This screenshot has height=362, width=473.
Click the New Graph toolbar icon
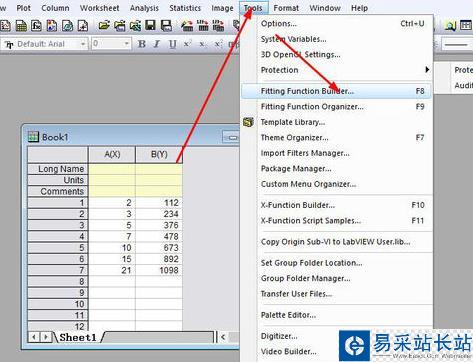[x=5, y=26]
